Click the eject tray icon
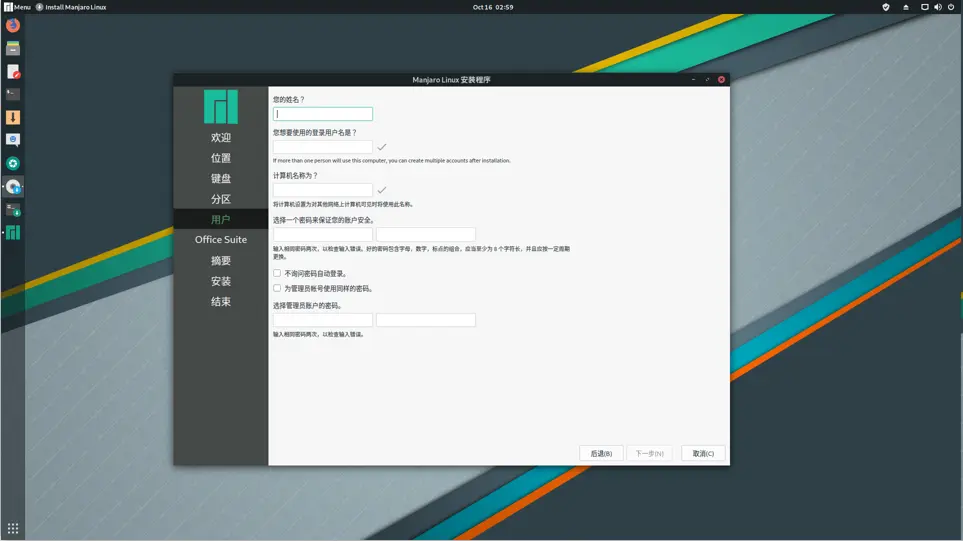Screen dimensions: 963x541 [906, 7]
